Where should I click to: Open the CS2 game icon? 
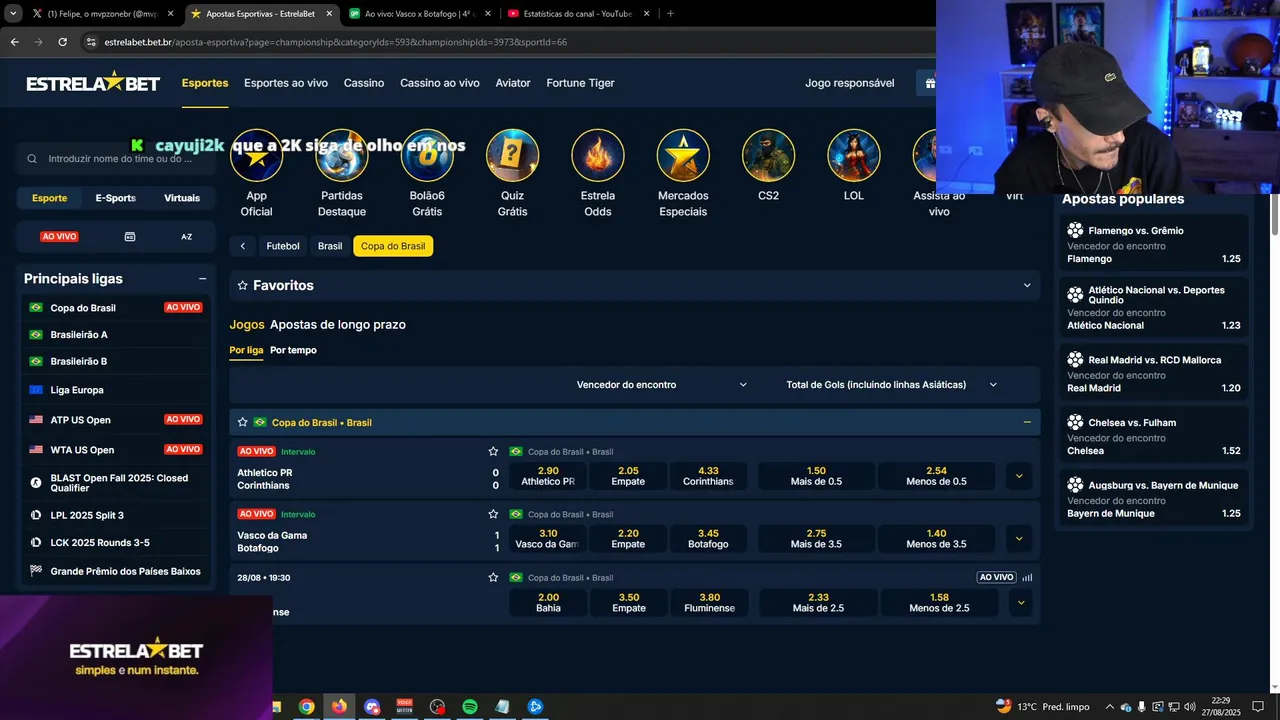[x=768, y=156]
